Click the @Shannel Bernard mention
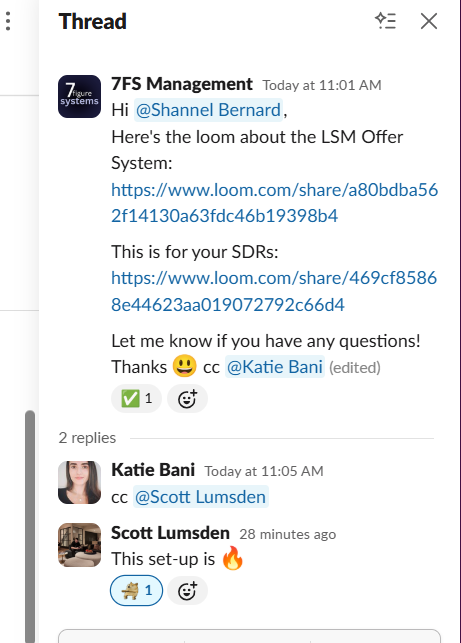The height and width of the screenshot is (643, 461). (208, 110)
